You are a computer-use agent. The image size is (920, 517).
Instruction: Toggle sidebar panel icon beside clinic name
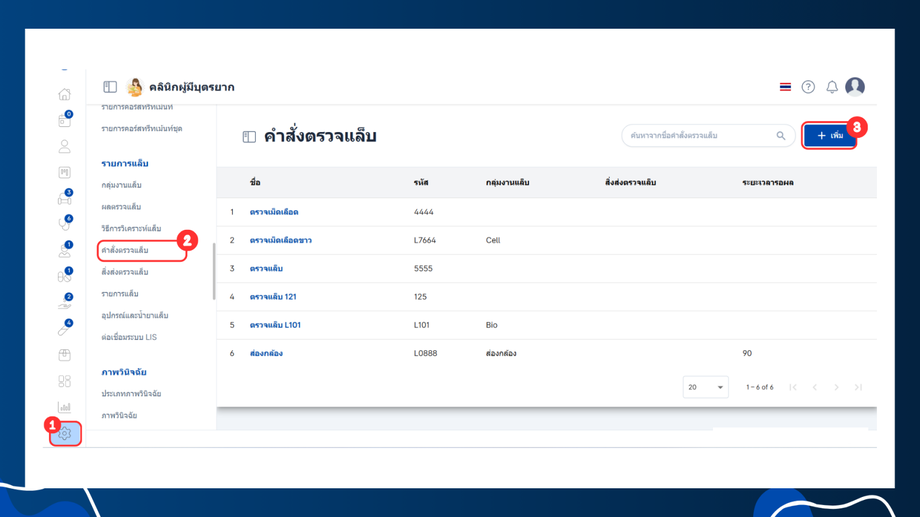point(110,87)
